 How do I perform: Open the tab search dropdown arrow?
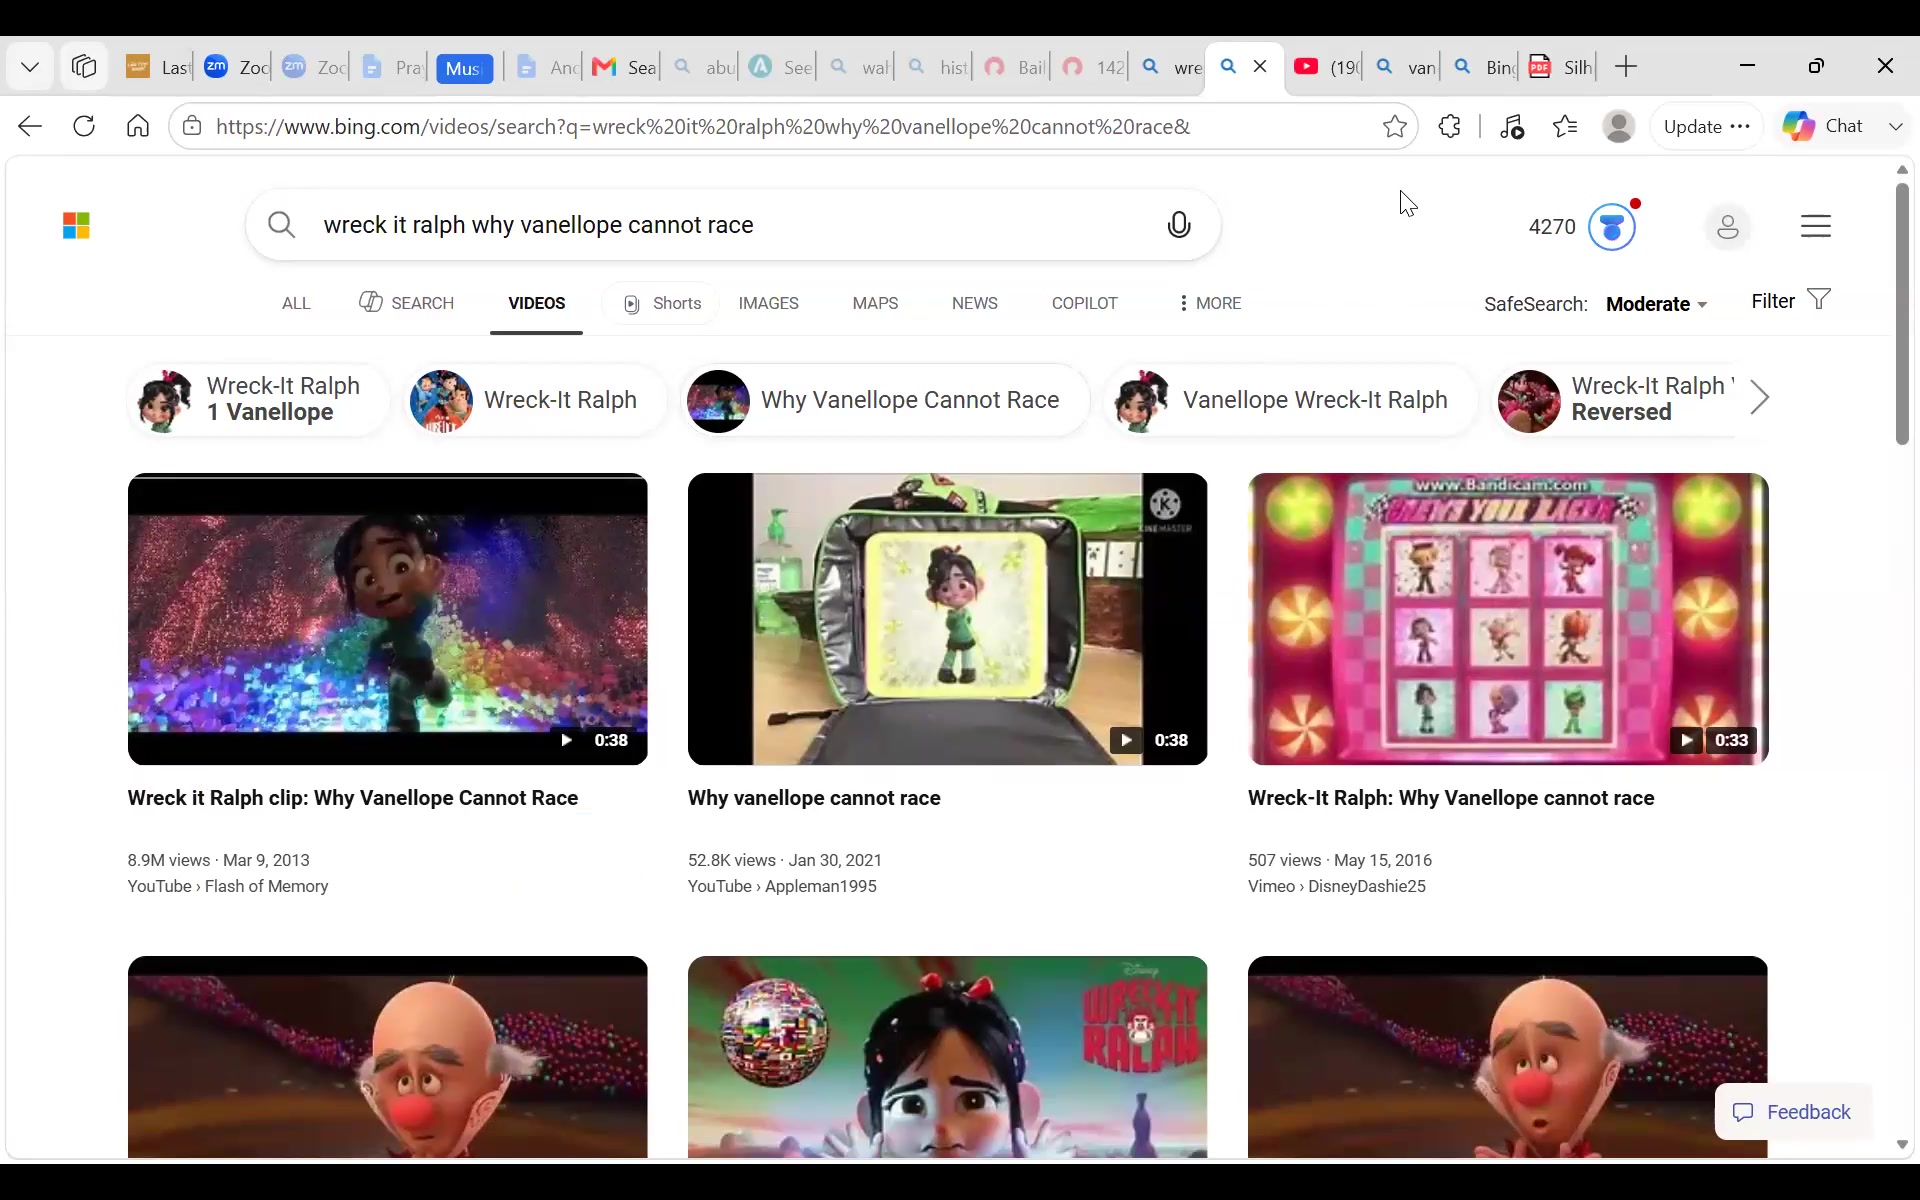(x=30, y=67)
